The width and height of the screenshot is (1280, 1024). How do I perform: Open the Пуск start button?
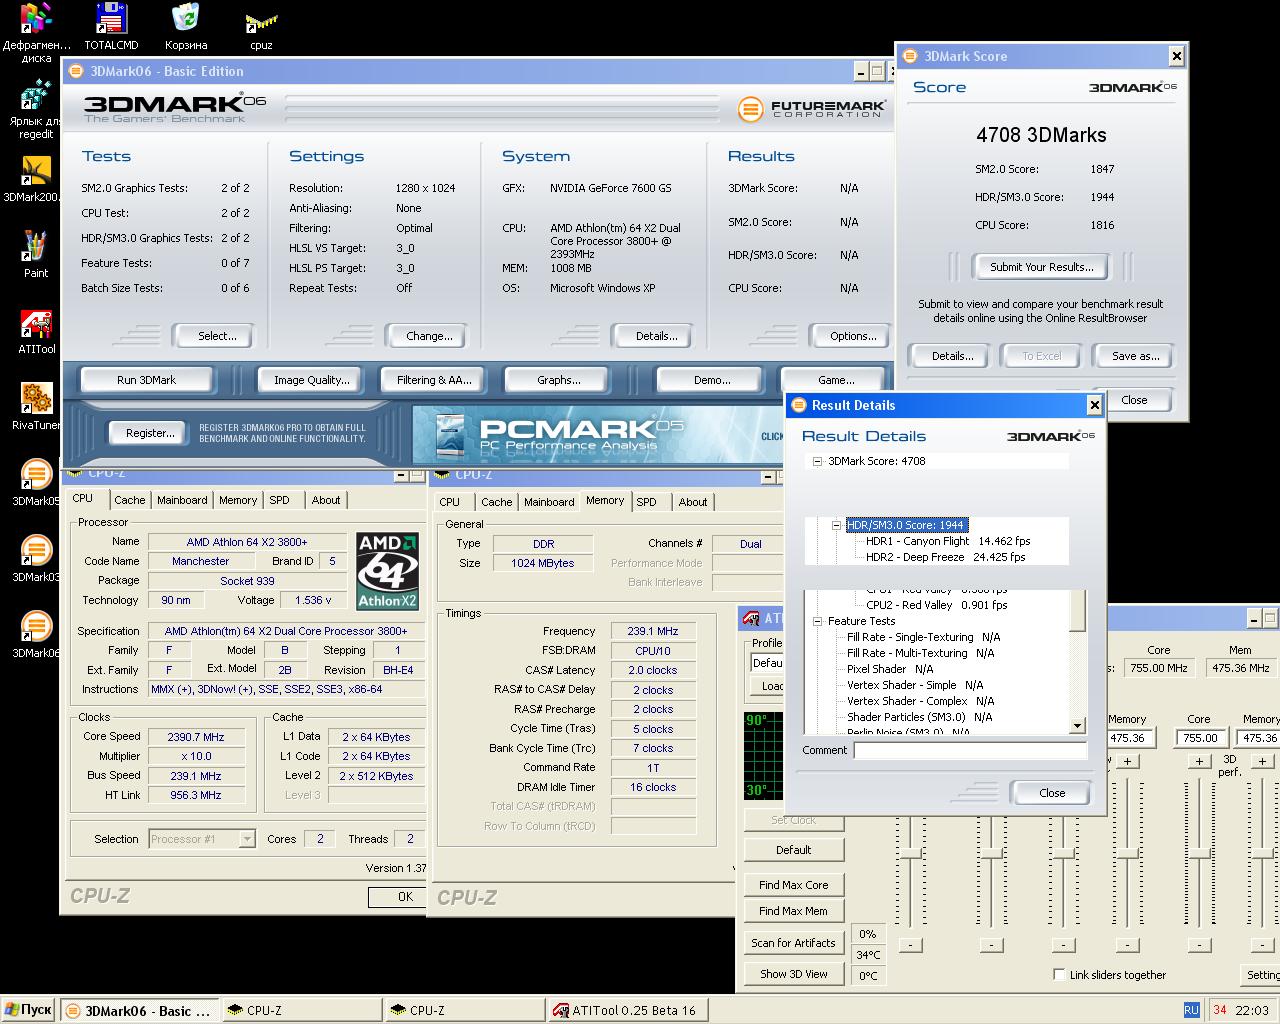[x=28, y=1010]
